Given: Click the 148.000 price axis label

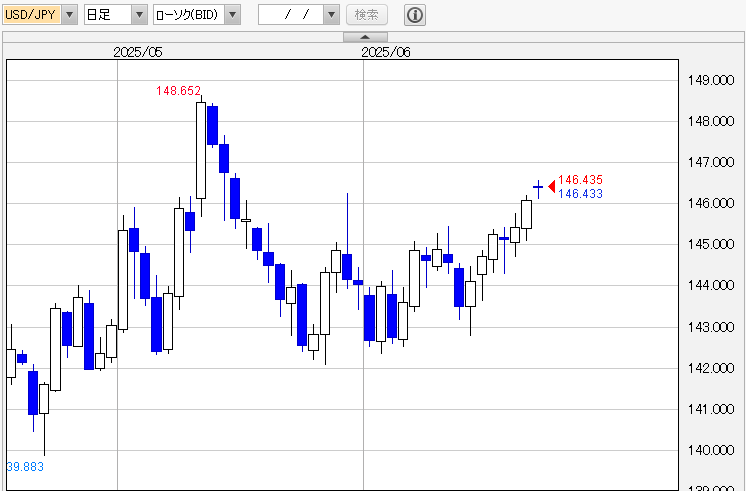Looking at the screenshot, I should tap(711, 121).
